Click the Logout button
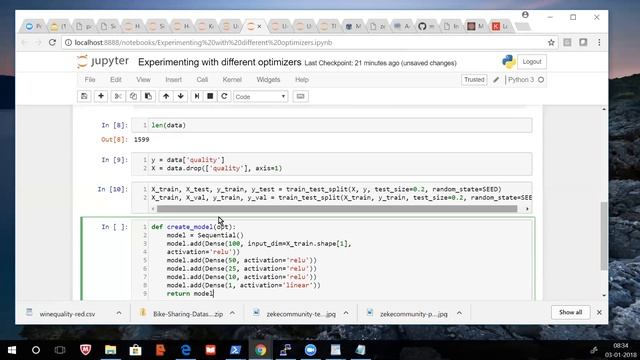Image resolution: width=640 pixels, height=360 pixels. point(532,62)
